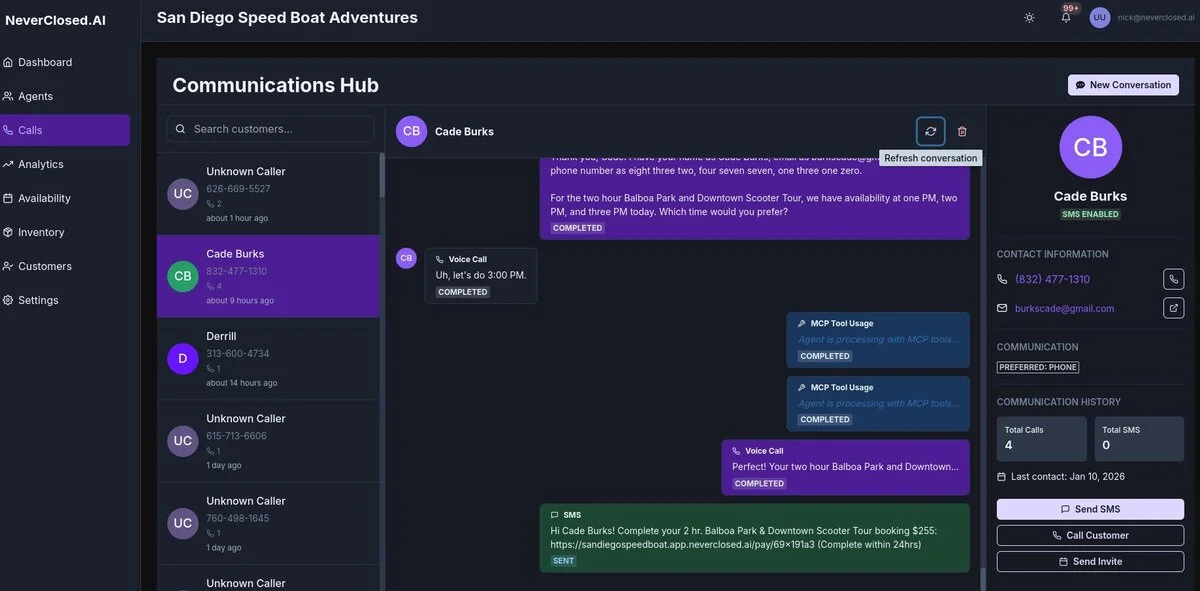1200x591 pixels.
Task: Click phone call icon beside (832) 477-1310
Action: coord(1174,279)
